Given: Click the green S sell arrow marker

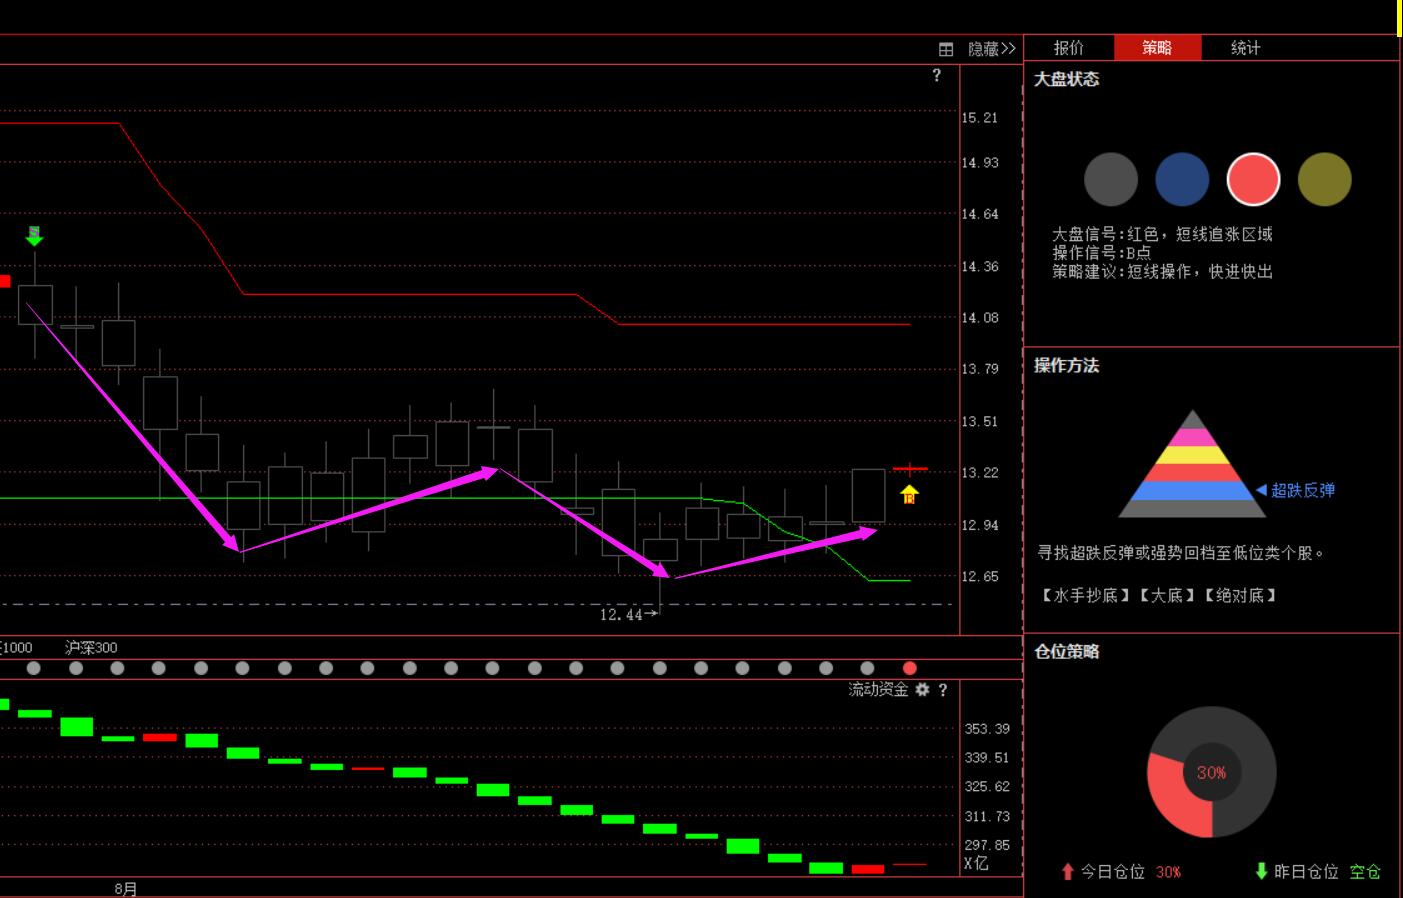Looking at the screenshot, I should click(34, 236).
